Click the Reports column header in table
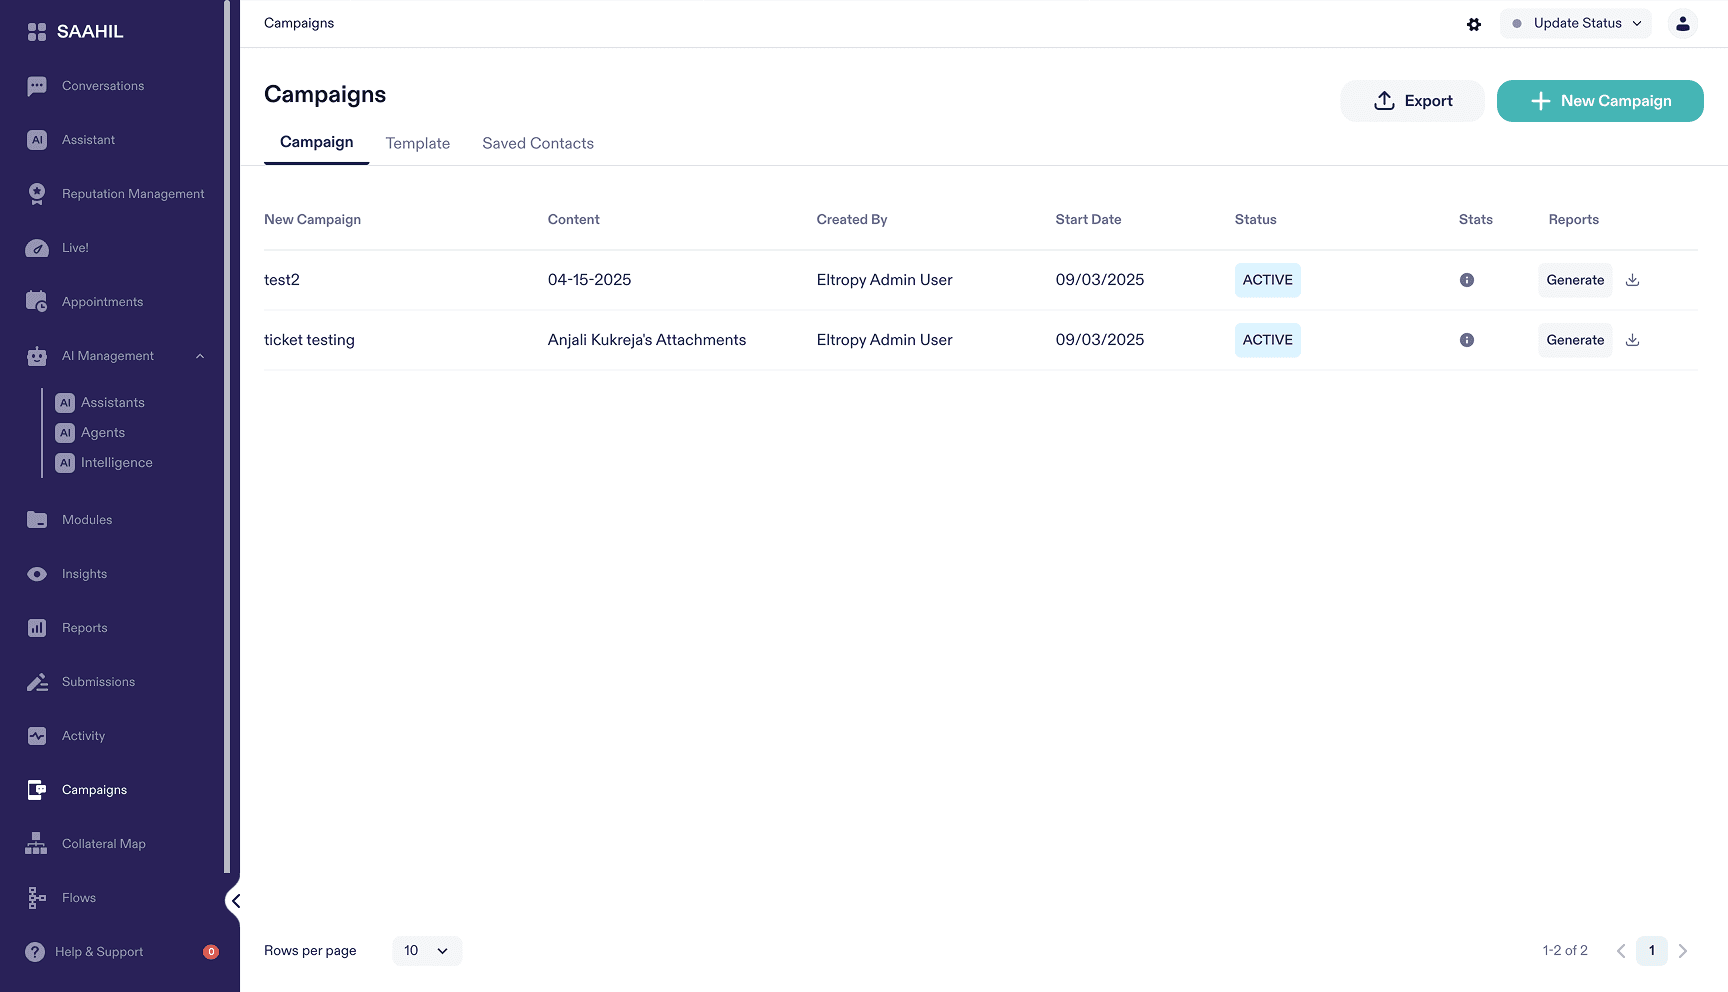Image resolution: width=1728 pixels, height=992 pixels. click(1574, 220)
